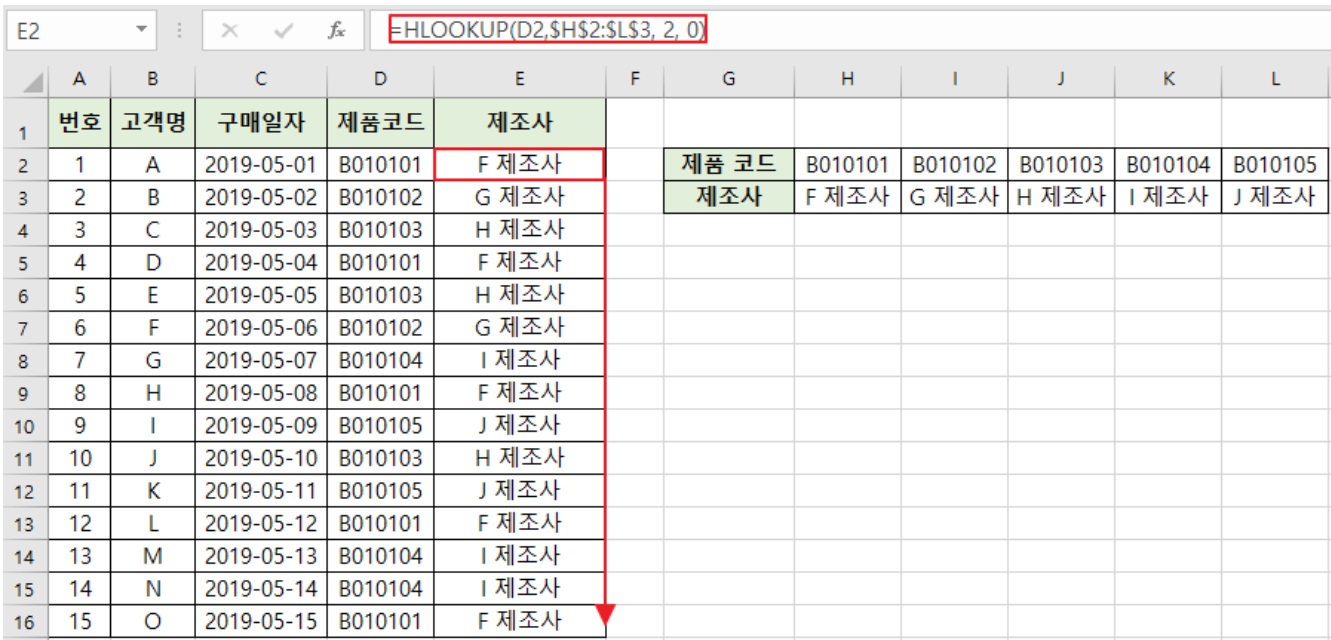Click the date cell 2019-05-10

261,458
